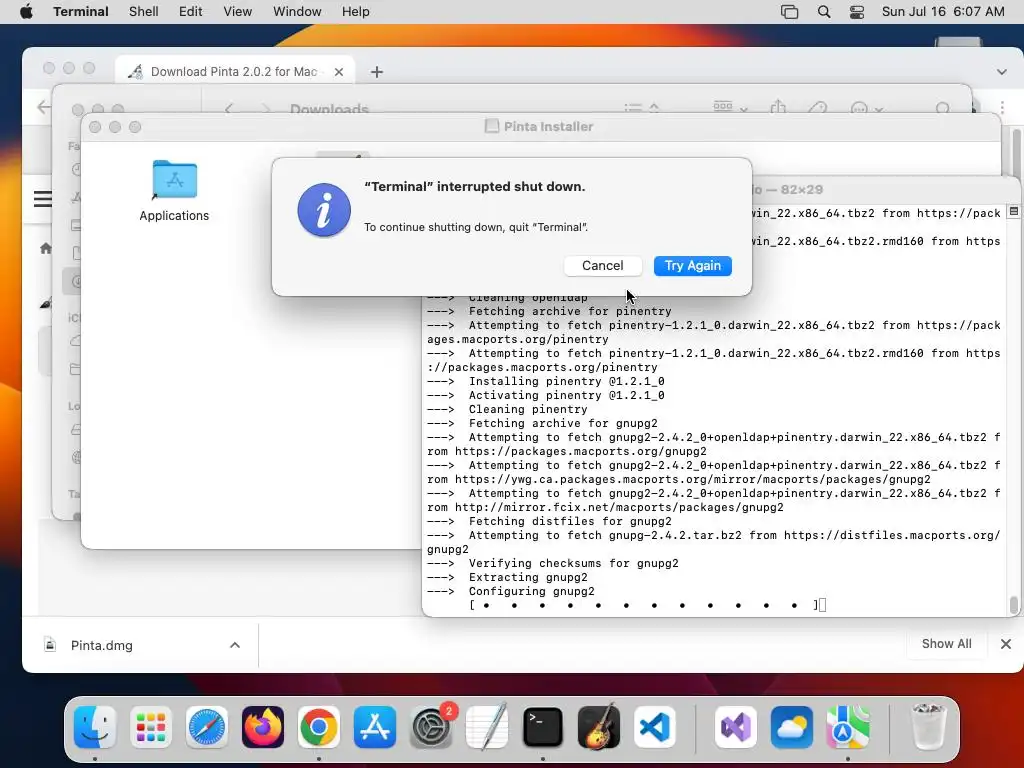Open Finder from the Dock
The width and height of the screenshot is (1024, 768).
click(95, 727)
